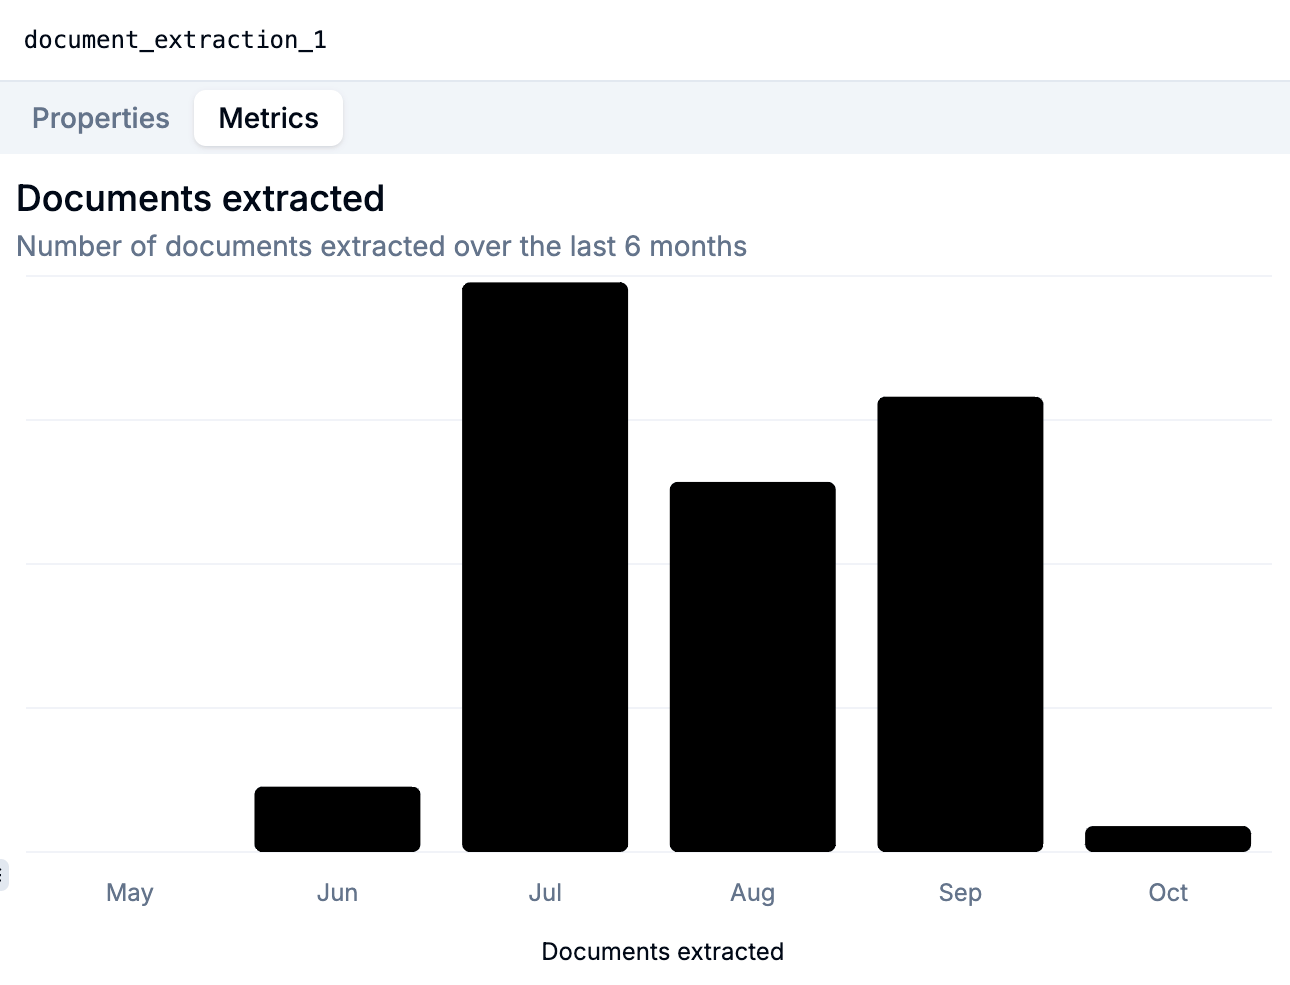
Task: Click the small Oct bar
Action: [x=1168, y=839]
